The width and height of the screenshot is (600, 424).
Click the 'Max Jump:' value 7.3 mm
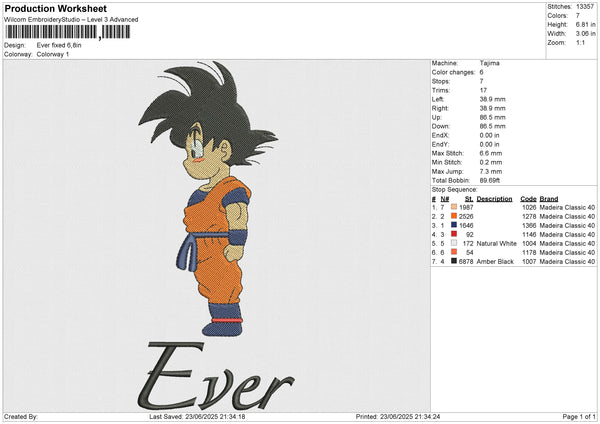tap(491, 171)
